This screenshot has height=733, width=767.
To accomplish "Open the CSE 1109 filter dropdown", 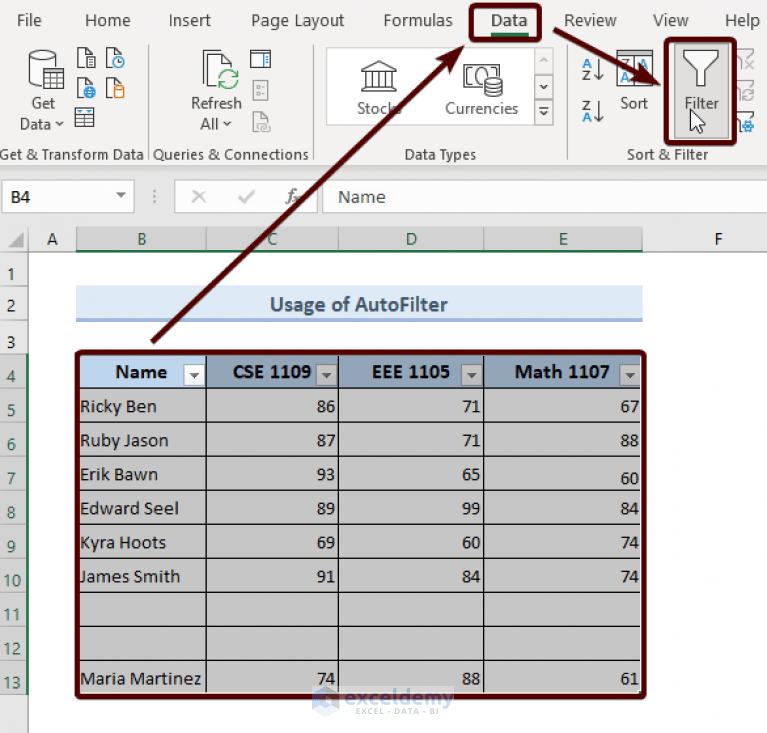I will 326,375.
